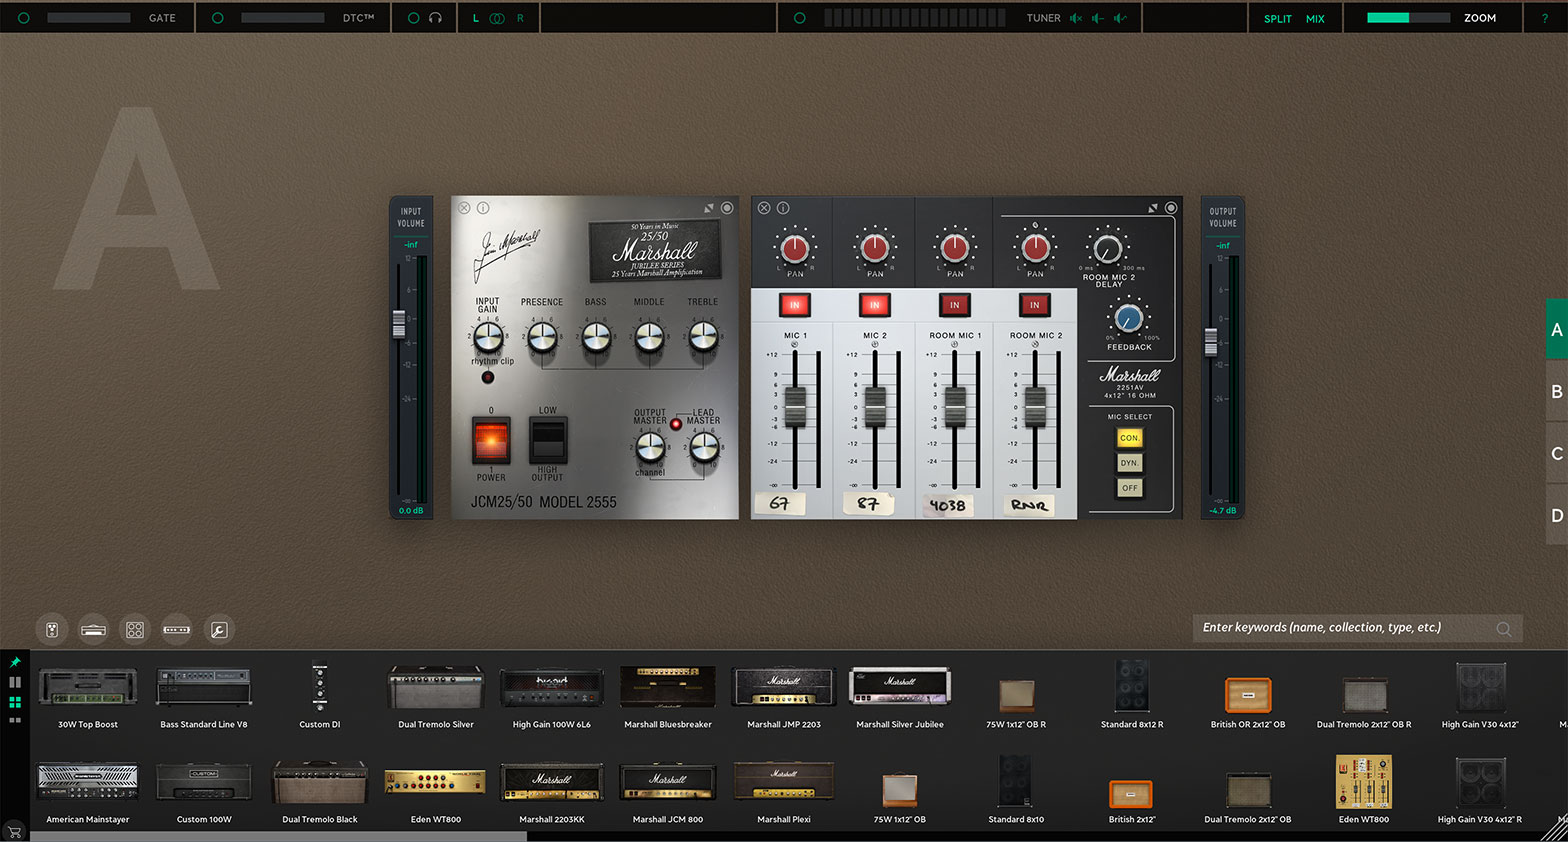Open info for the Marshall amp module

tap(483, 208)
